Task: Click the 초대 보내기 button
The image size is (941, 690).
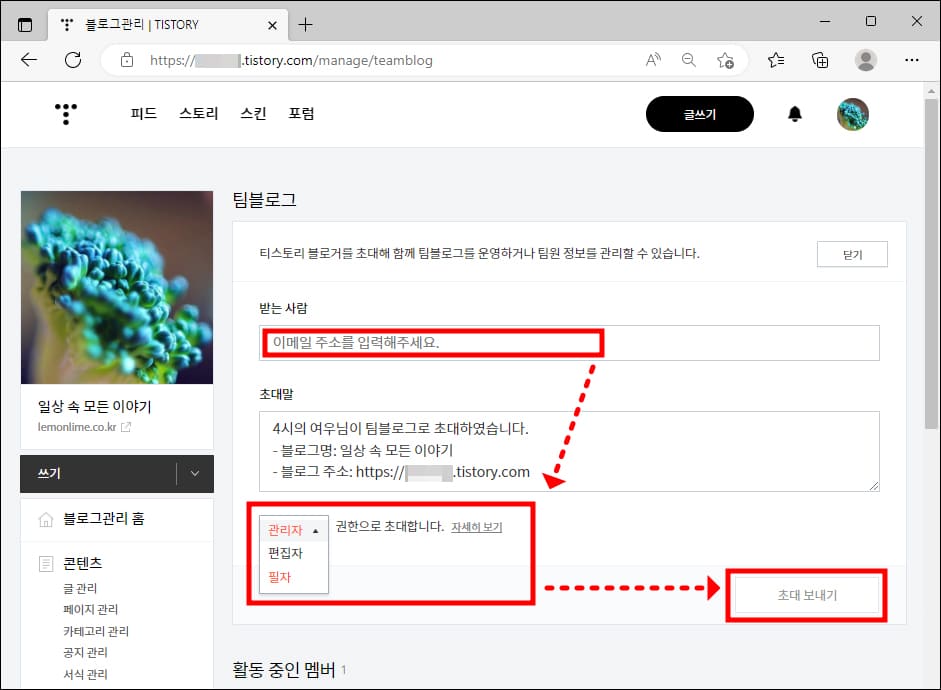Action: pyautogui.click(x=806, y=594)
